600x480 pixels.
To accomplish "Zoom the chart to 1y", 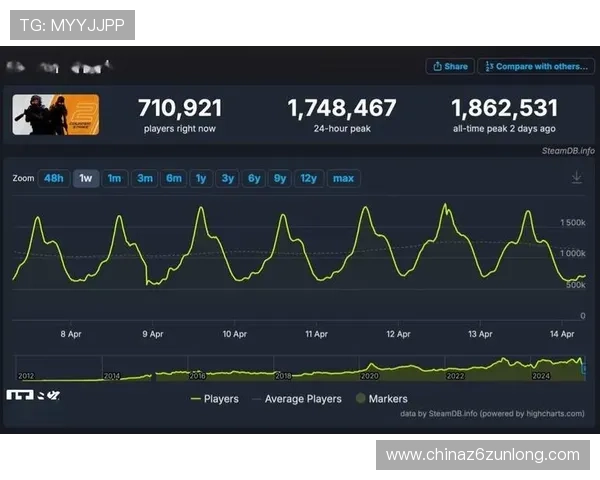I will point(201,178).
